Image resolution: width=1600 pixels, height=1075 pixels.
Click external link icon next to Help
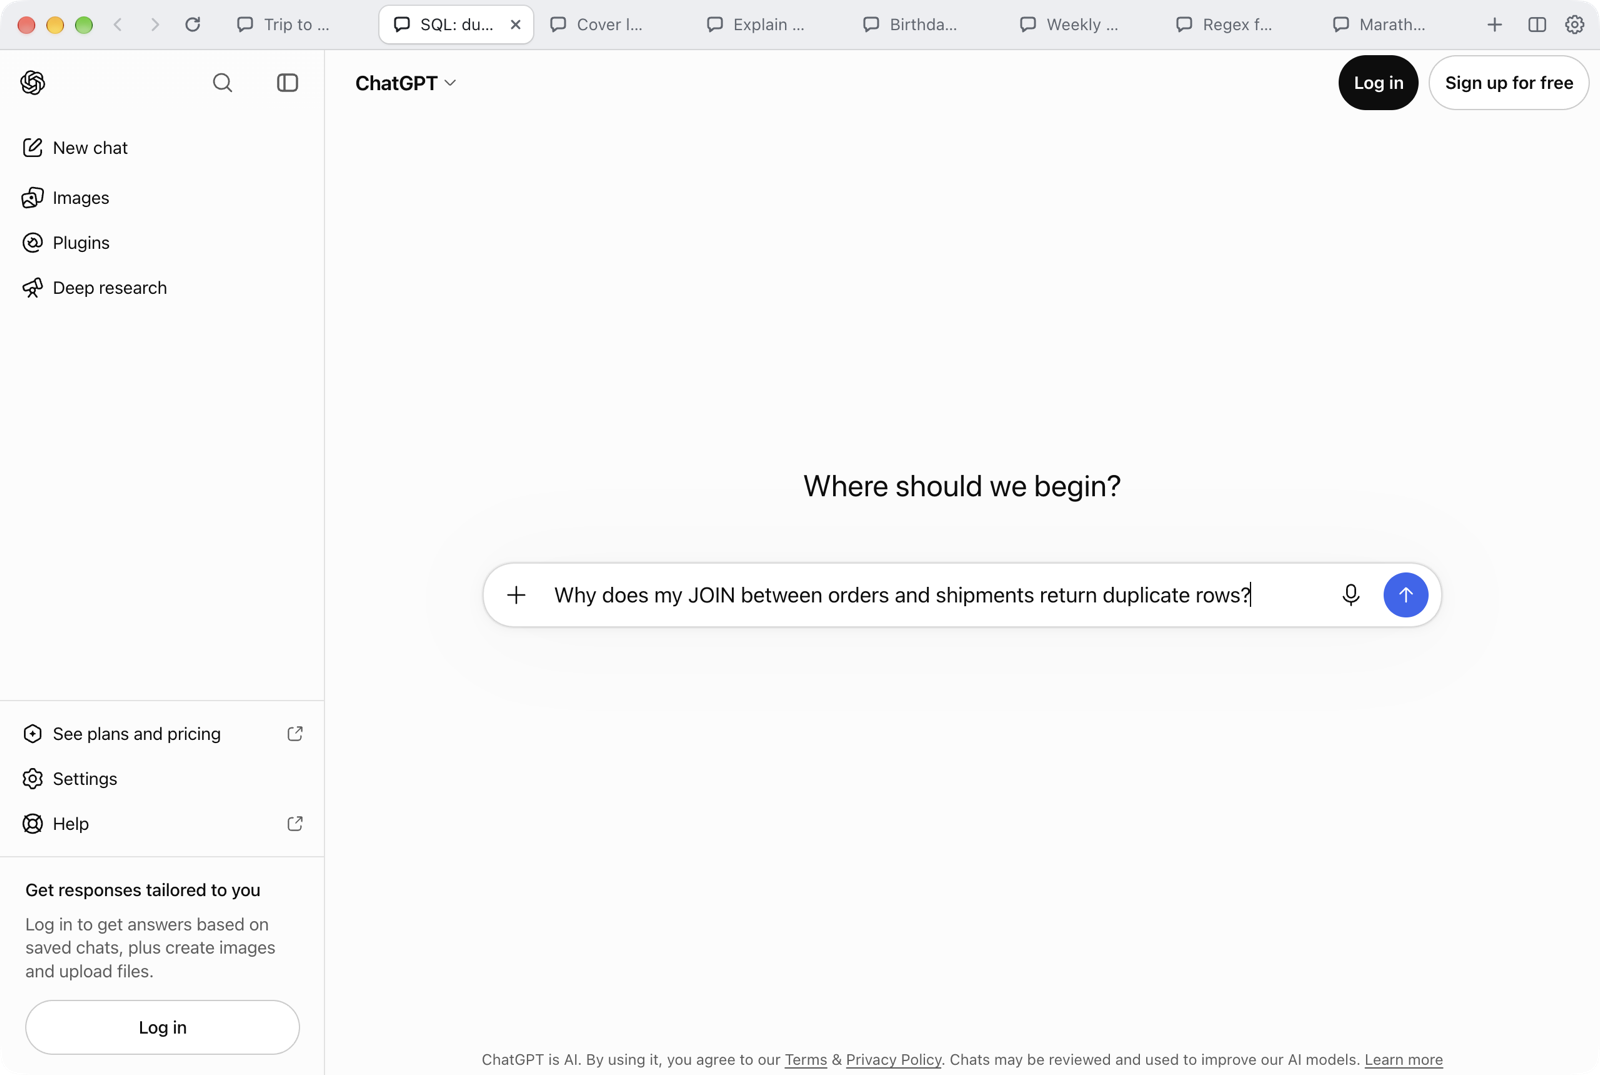295,824
